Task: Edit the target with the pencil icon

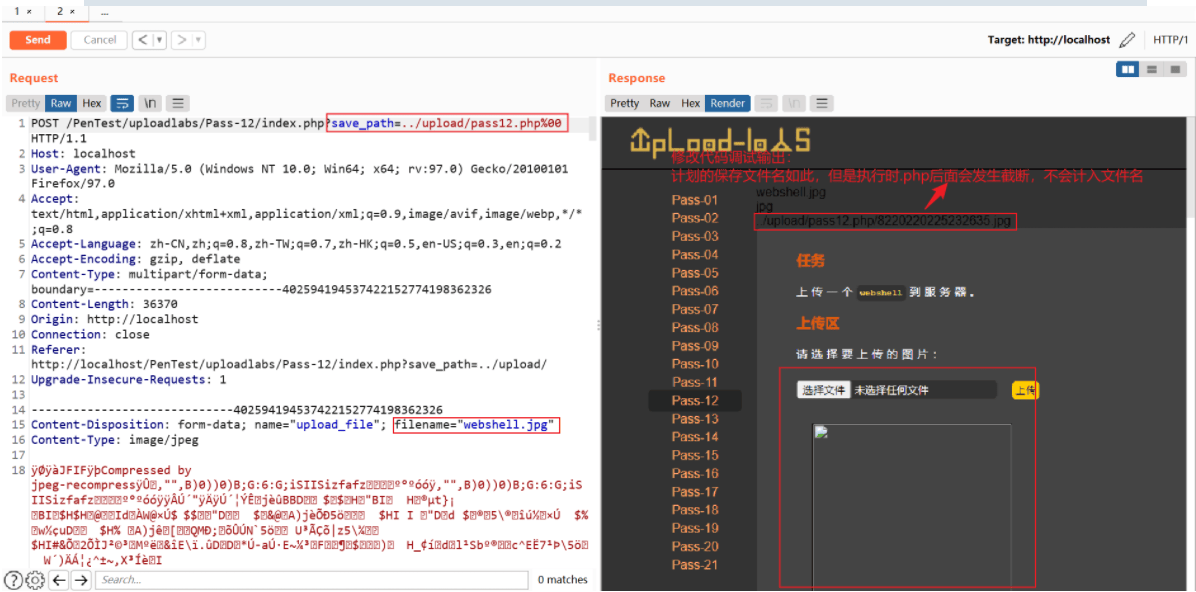Action: (1127, 40)
